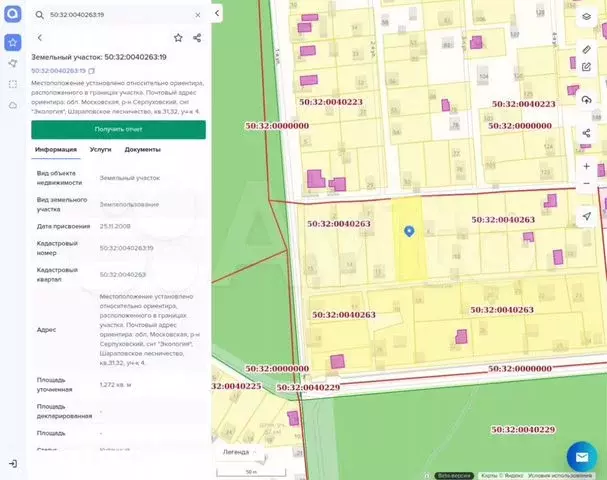Copy cadastral number with copy icon
The image size is (607, 480).
[91, 71]
